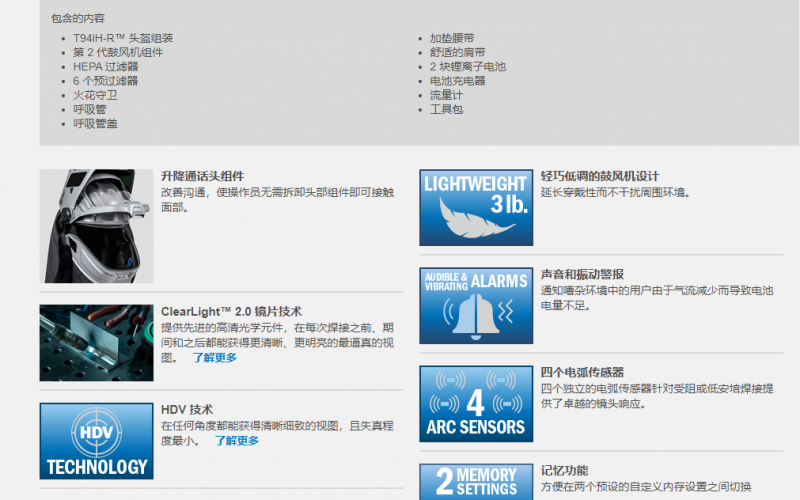Open the lift-front helmet product image
The width and height of the screenshot is (800, 500).
click(96, 226)
